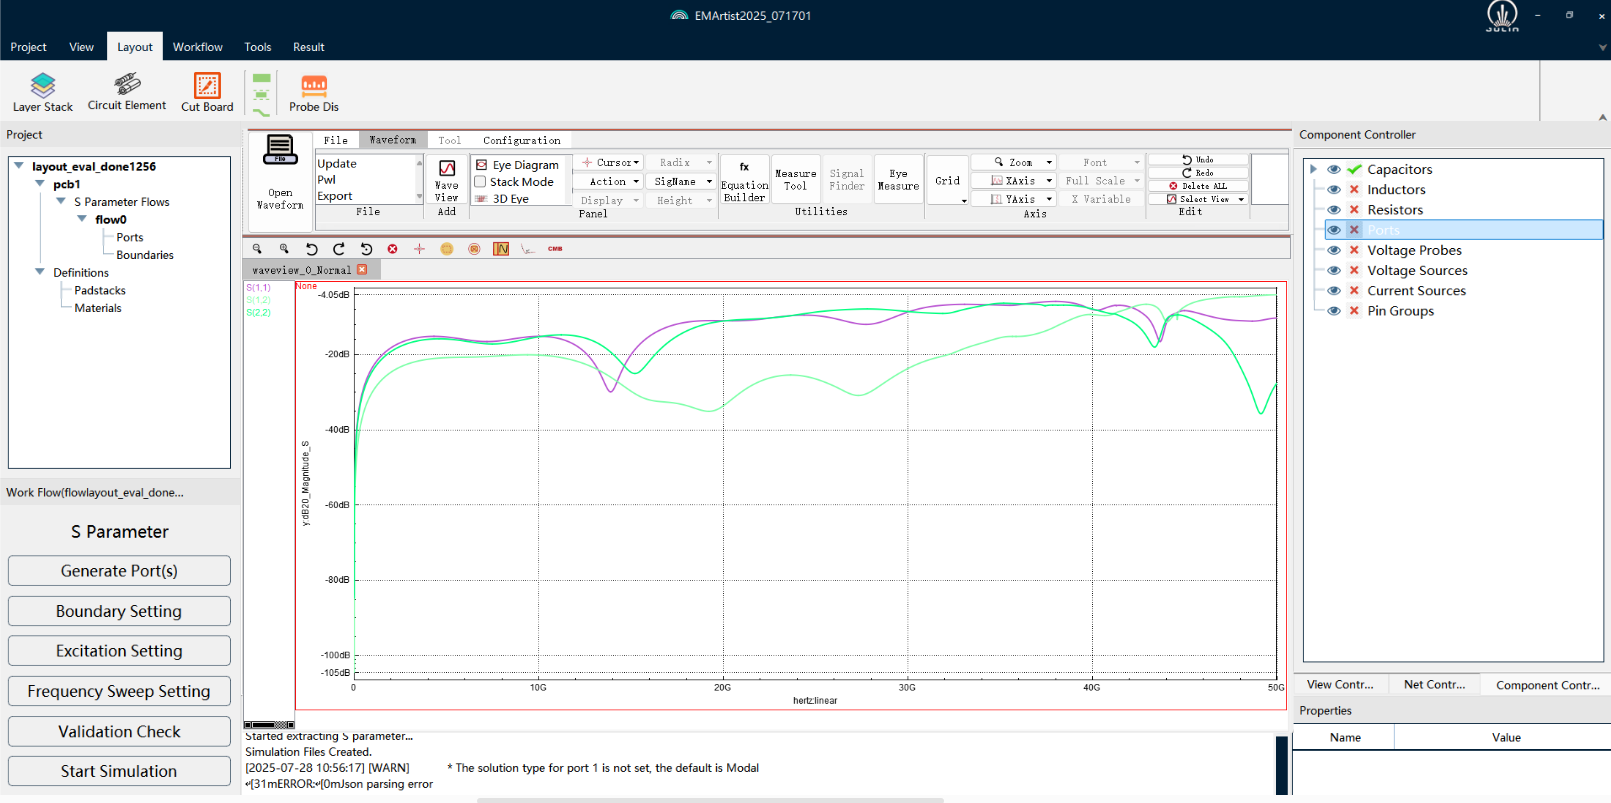Click the Redo button in Edit group

[x=1198, y=173]
